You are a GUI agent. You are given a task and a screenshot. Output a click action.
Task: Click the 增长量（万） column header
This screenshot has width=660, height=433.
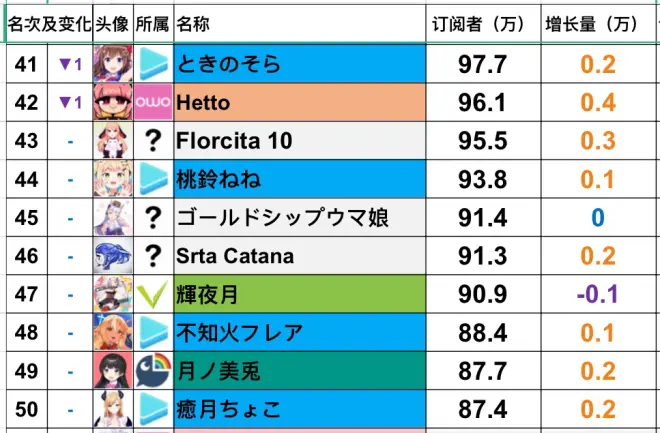[592, 22]
